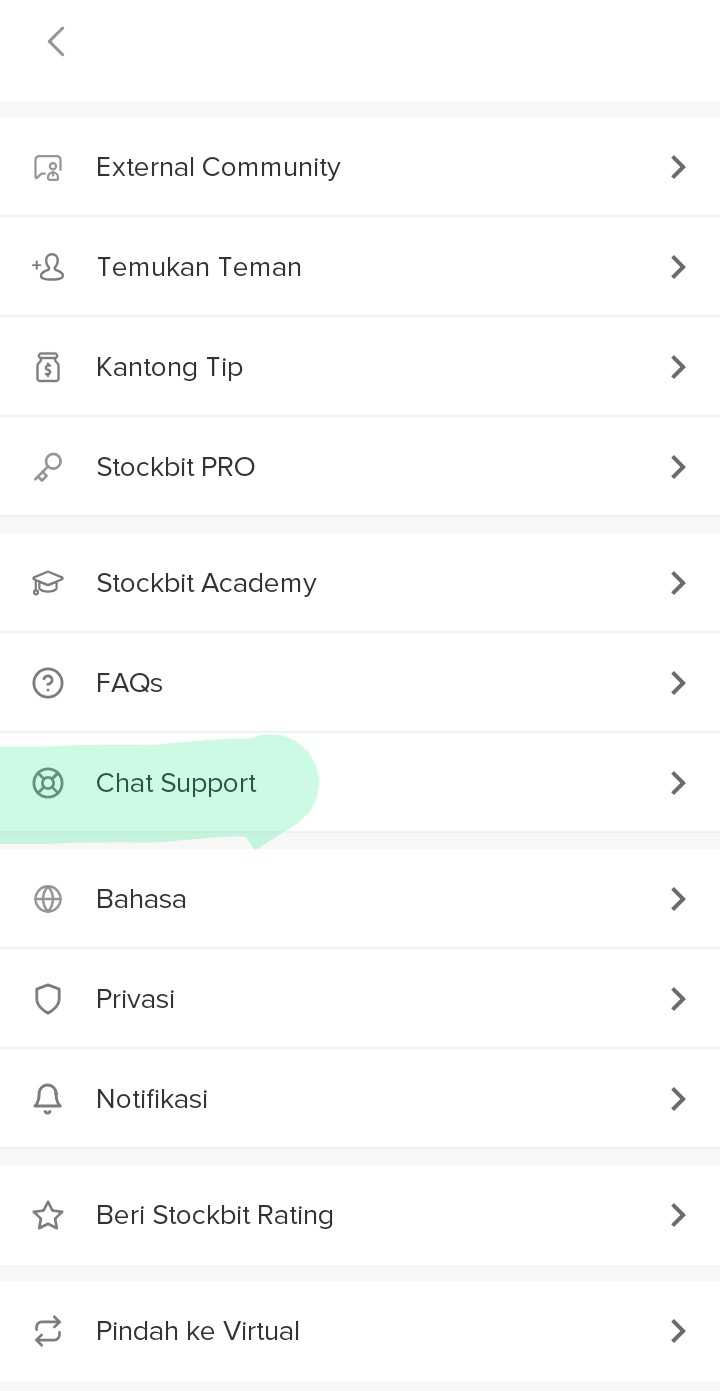
Task: Click the Chat Support lifebuoy icon
Action: click(x=48, y=783)
